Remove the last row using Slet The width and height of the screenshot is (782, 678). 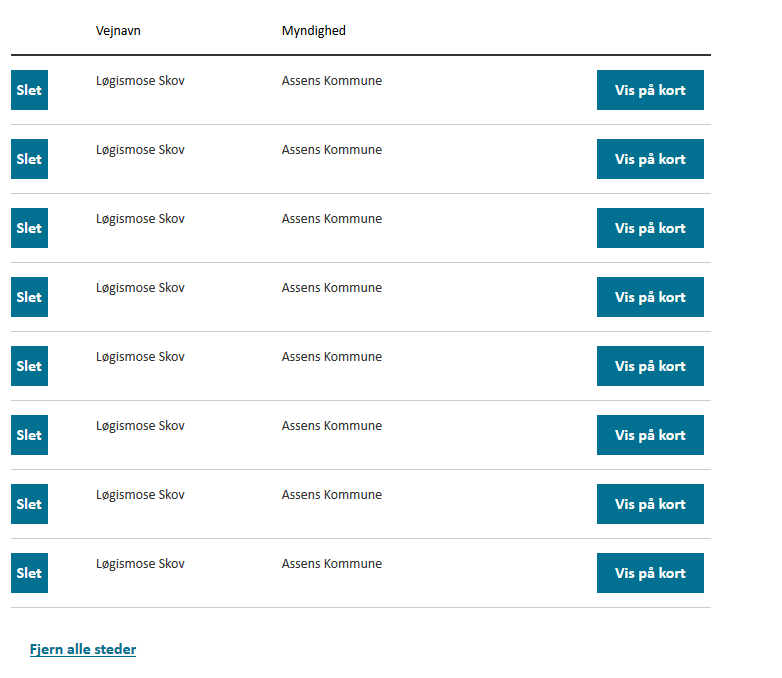click(29, 573)
